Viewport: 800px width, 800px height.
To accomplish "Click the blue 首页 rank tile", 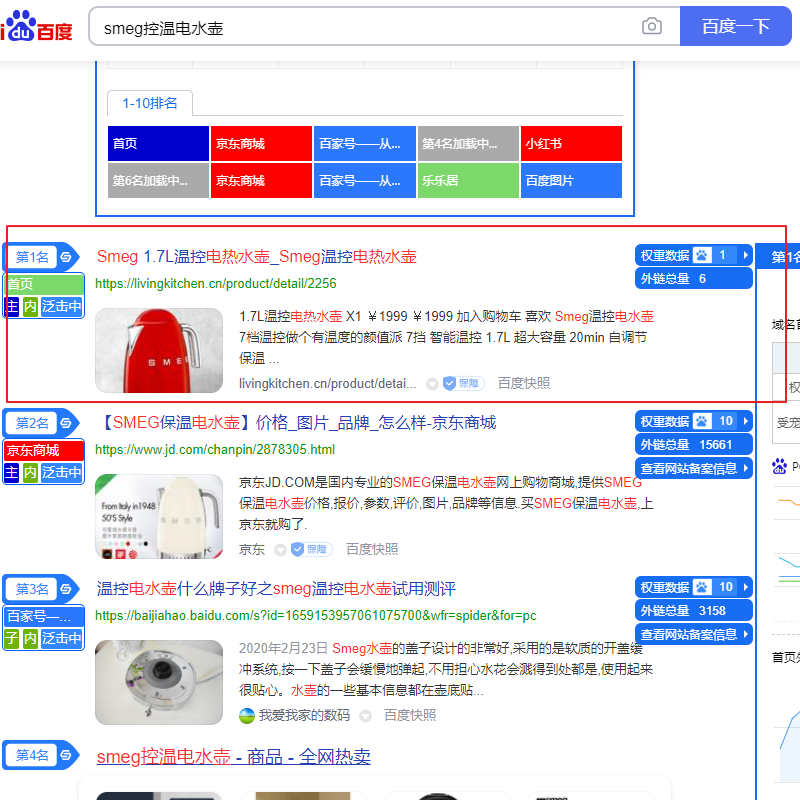I will click(158, 143).
